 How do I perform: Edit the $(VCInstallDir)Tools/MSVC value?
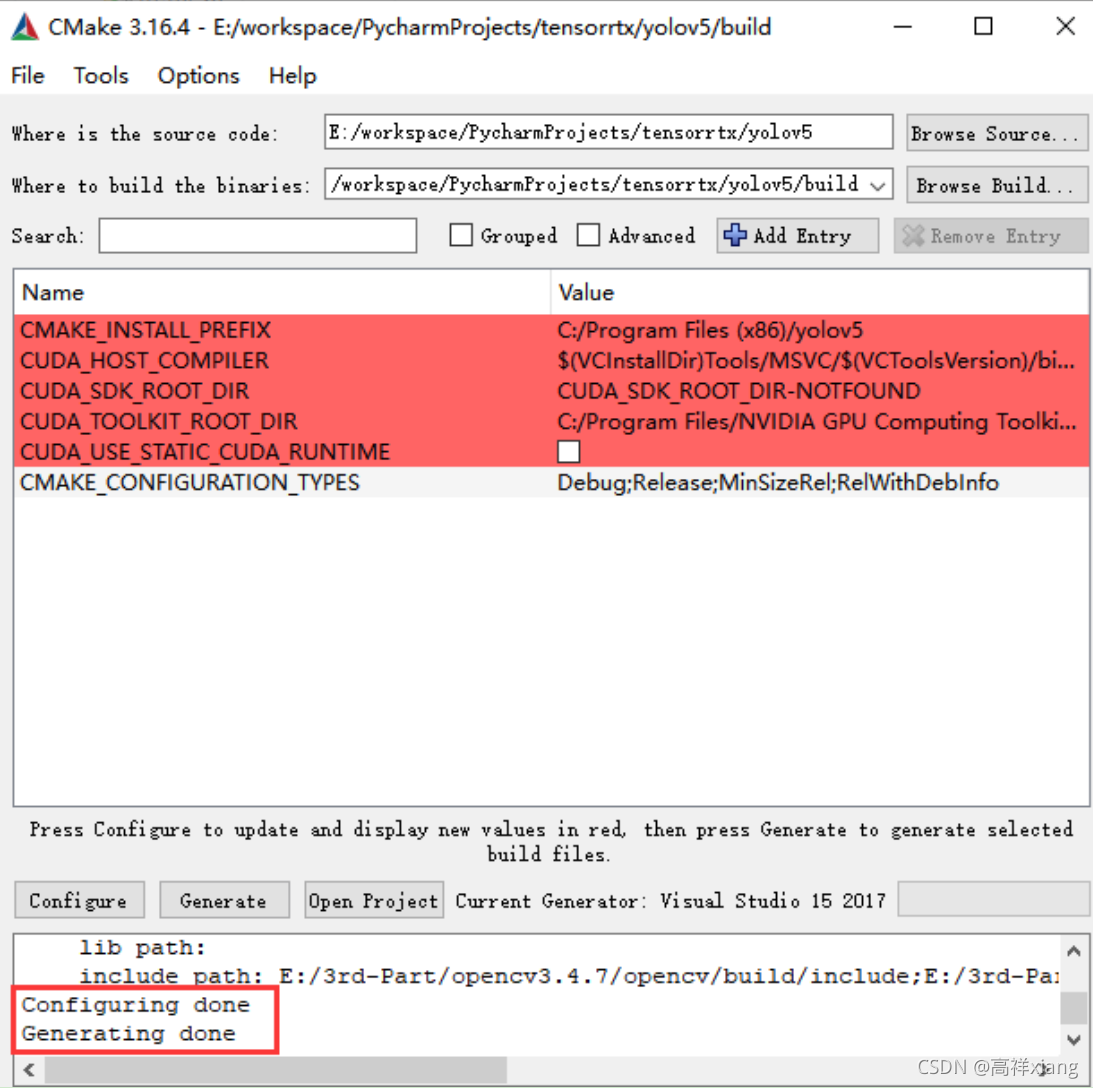(816, 360)
